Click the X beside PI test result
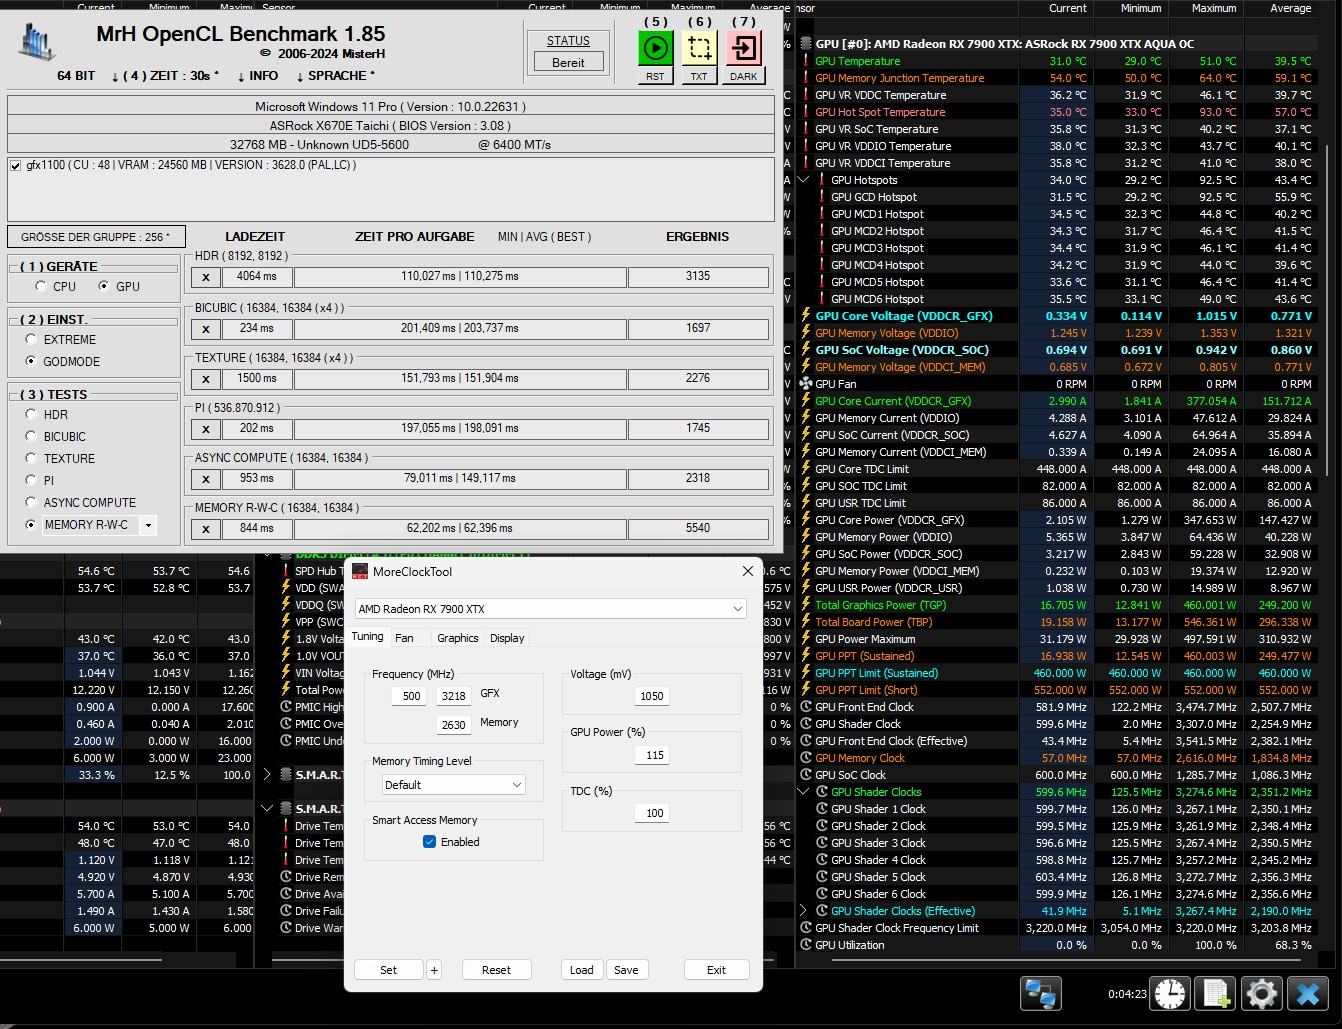Image resolution: width=1342 pixels, height=1029 pixels. (x=206, y=429)
